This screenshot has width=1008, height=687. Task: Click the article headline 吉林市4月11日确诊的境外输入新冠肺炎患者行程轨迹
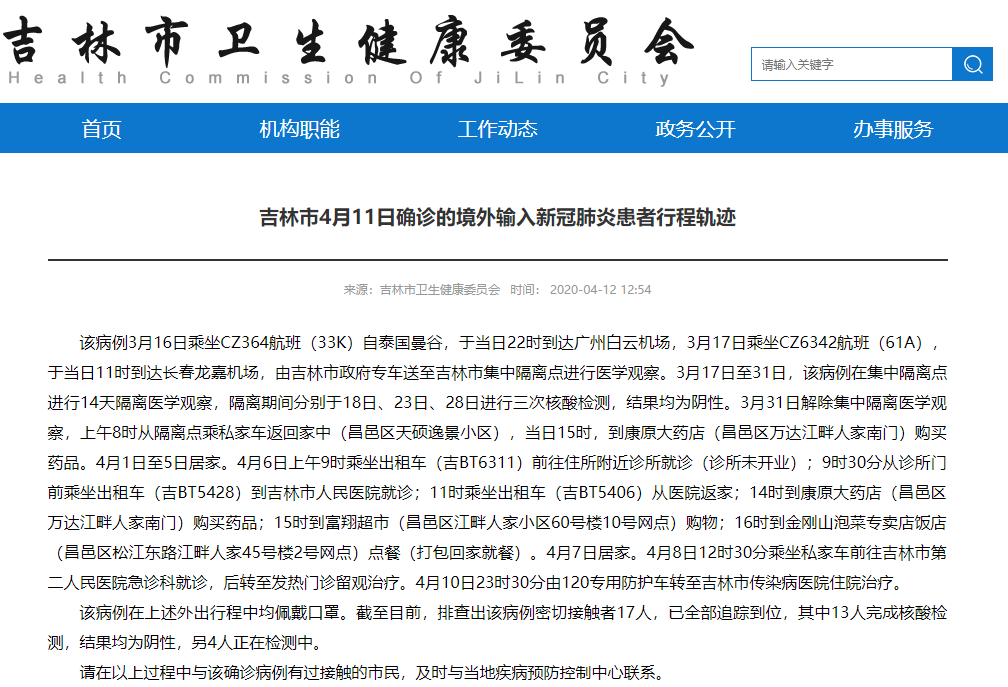coord(498,217)
